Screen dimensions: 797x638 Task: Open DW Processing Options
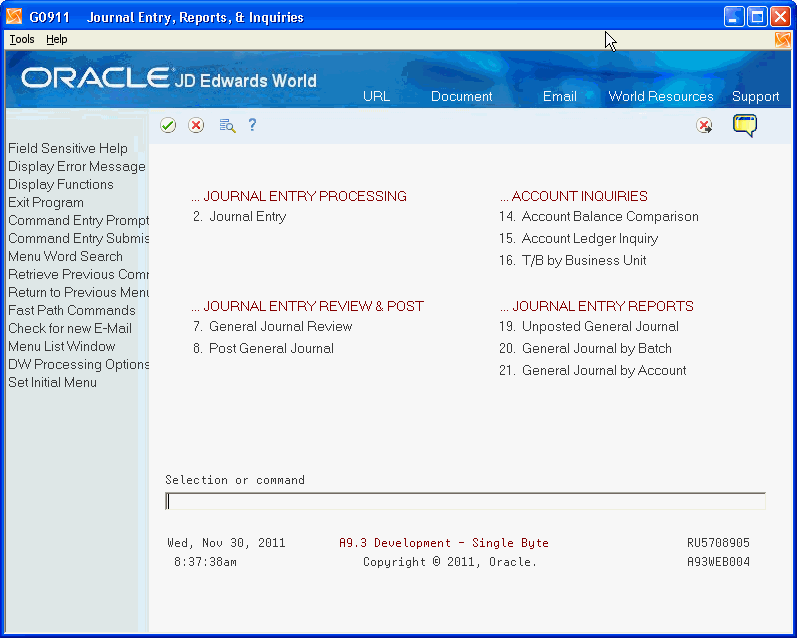(78, 364)
